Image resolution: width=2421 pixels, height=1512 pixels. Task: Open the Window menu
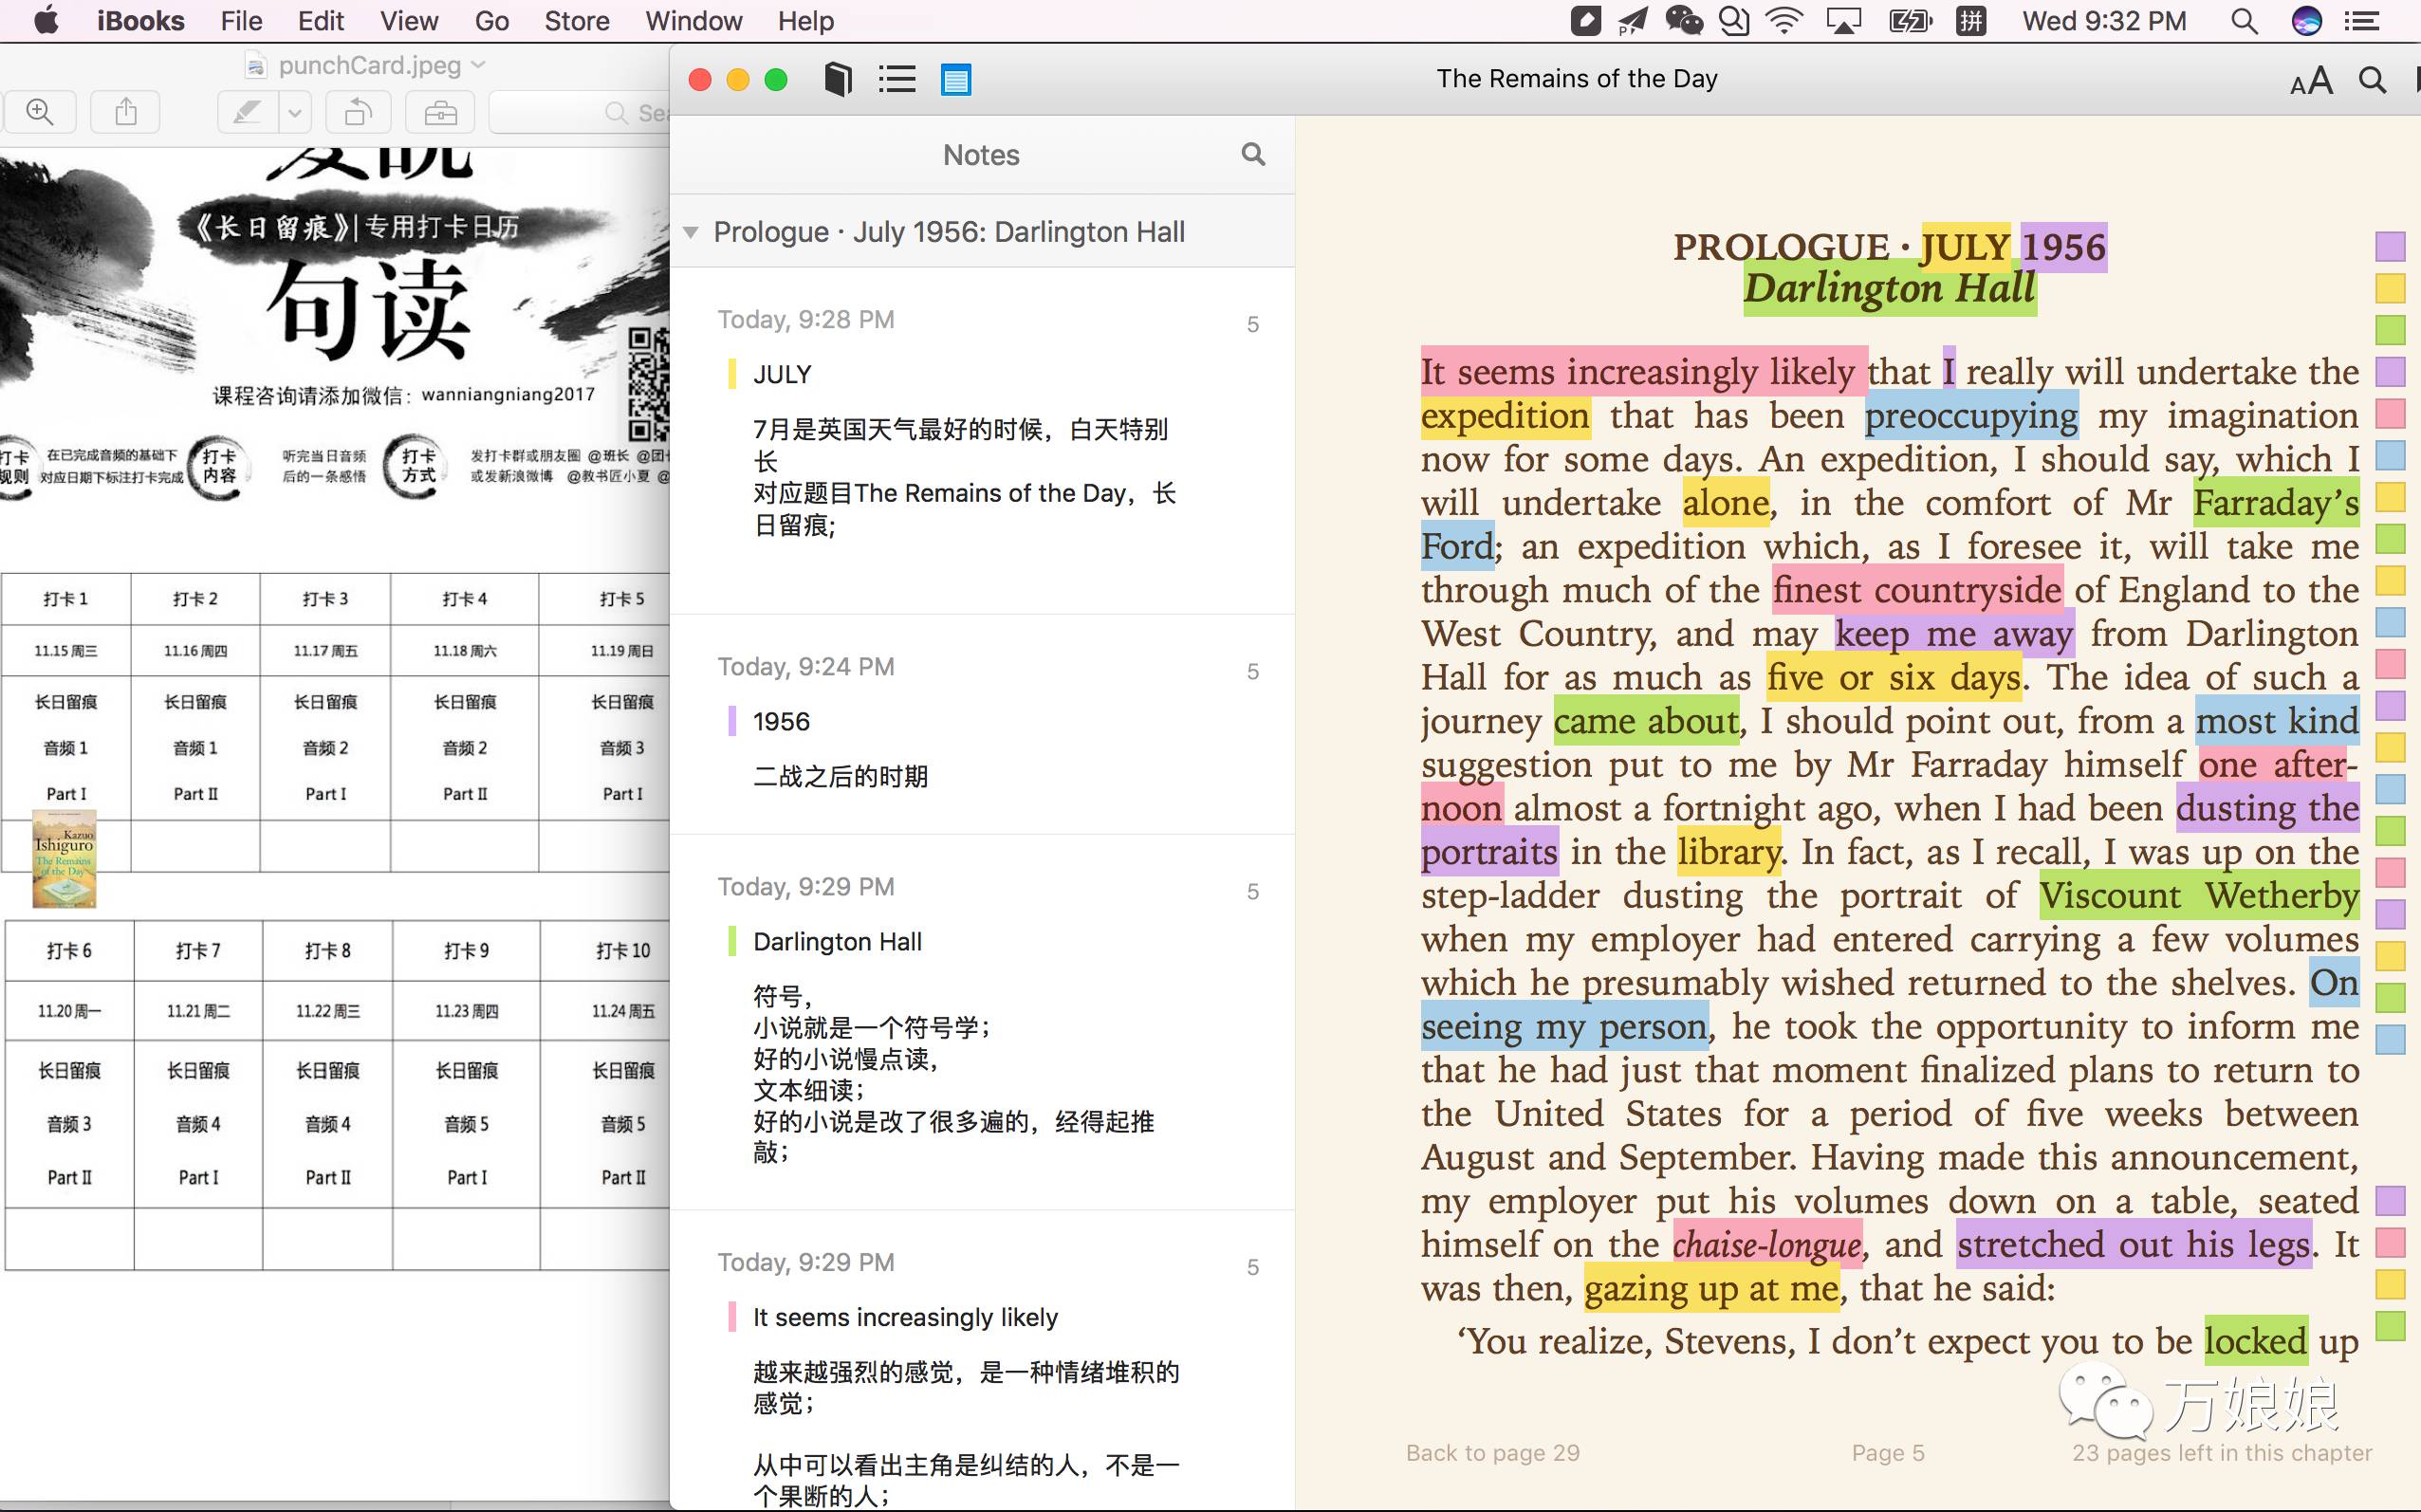coord(693,21)
